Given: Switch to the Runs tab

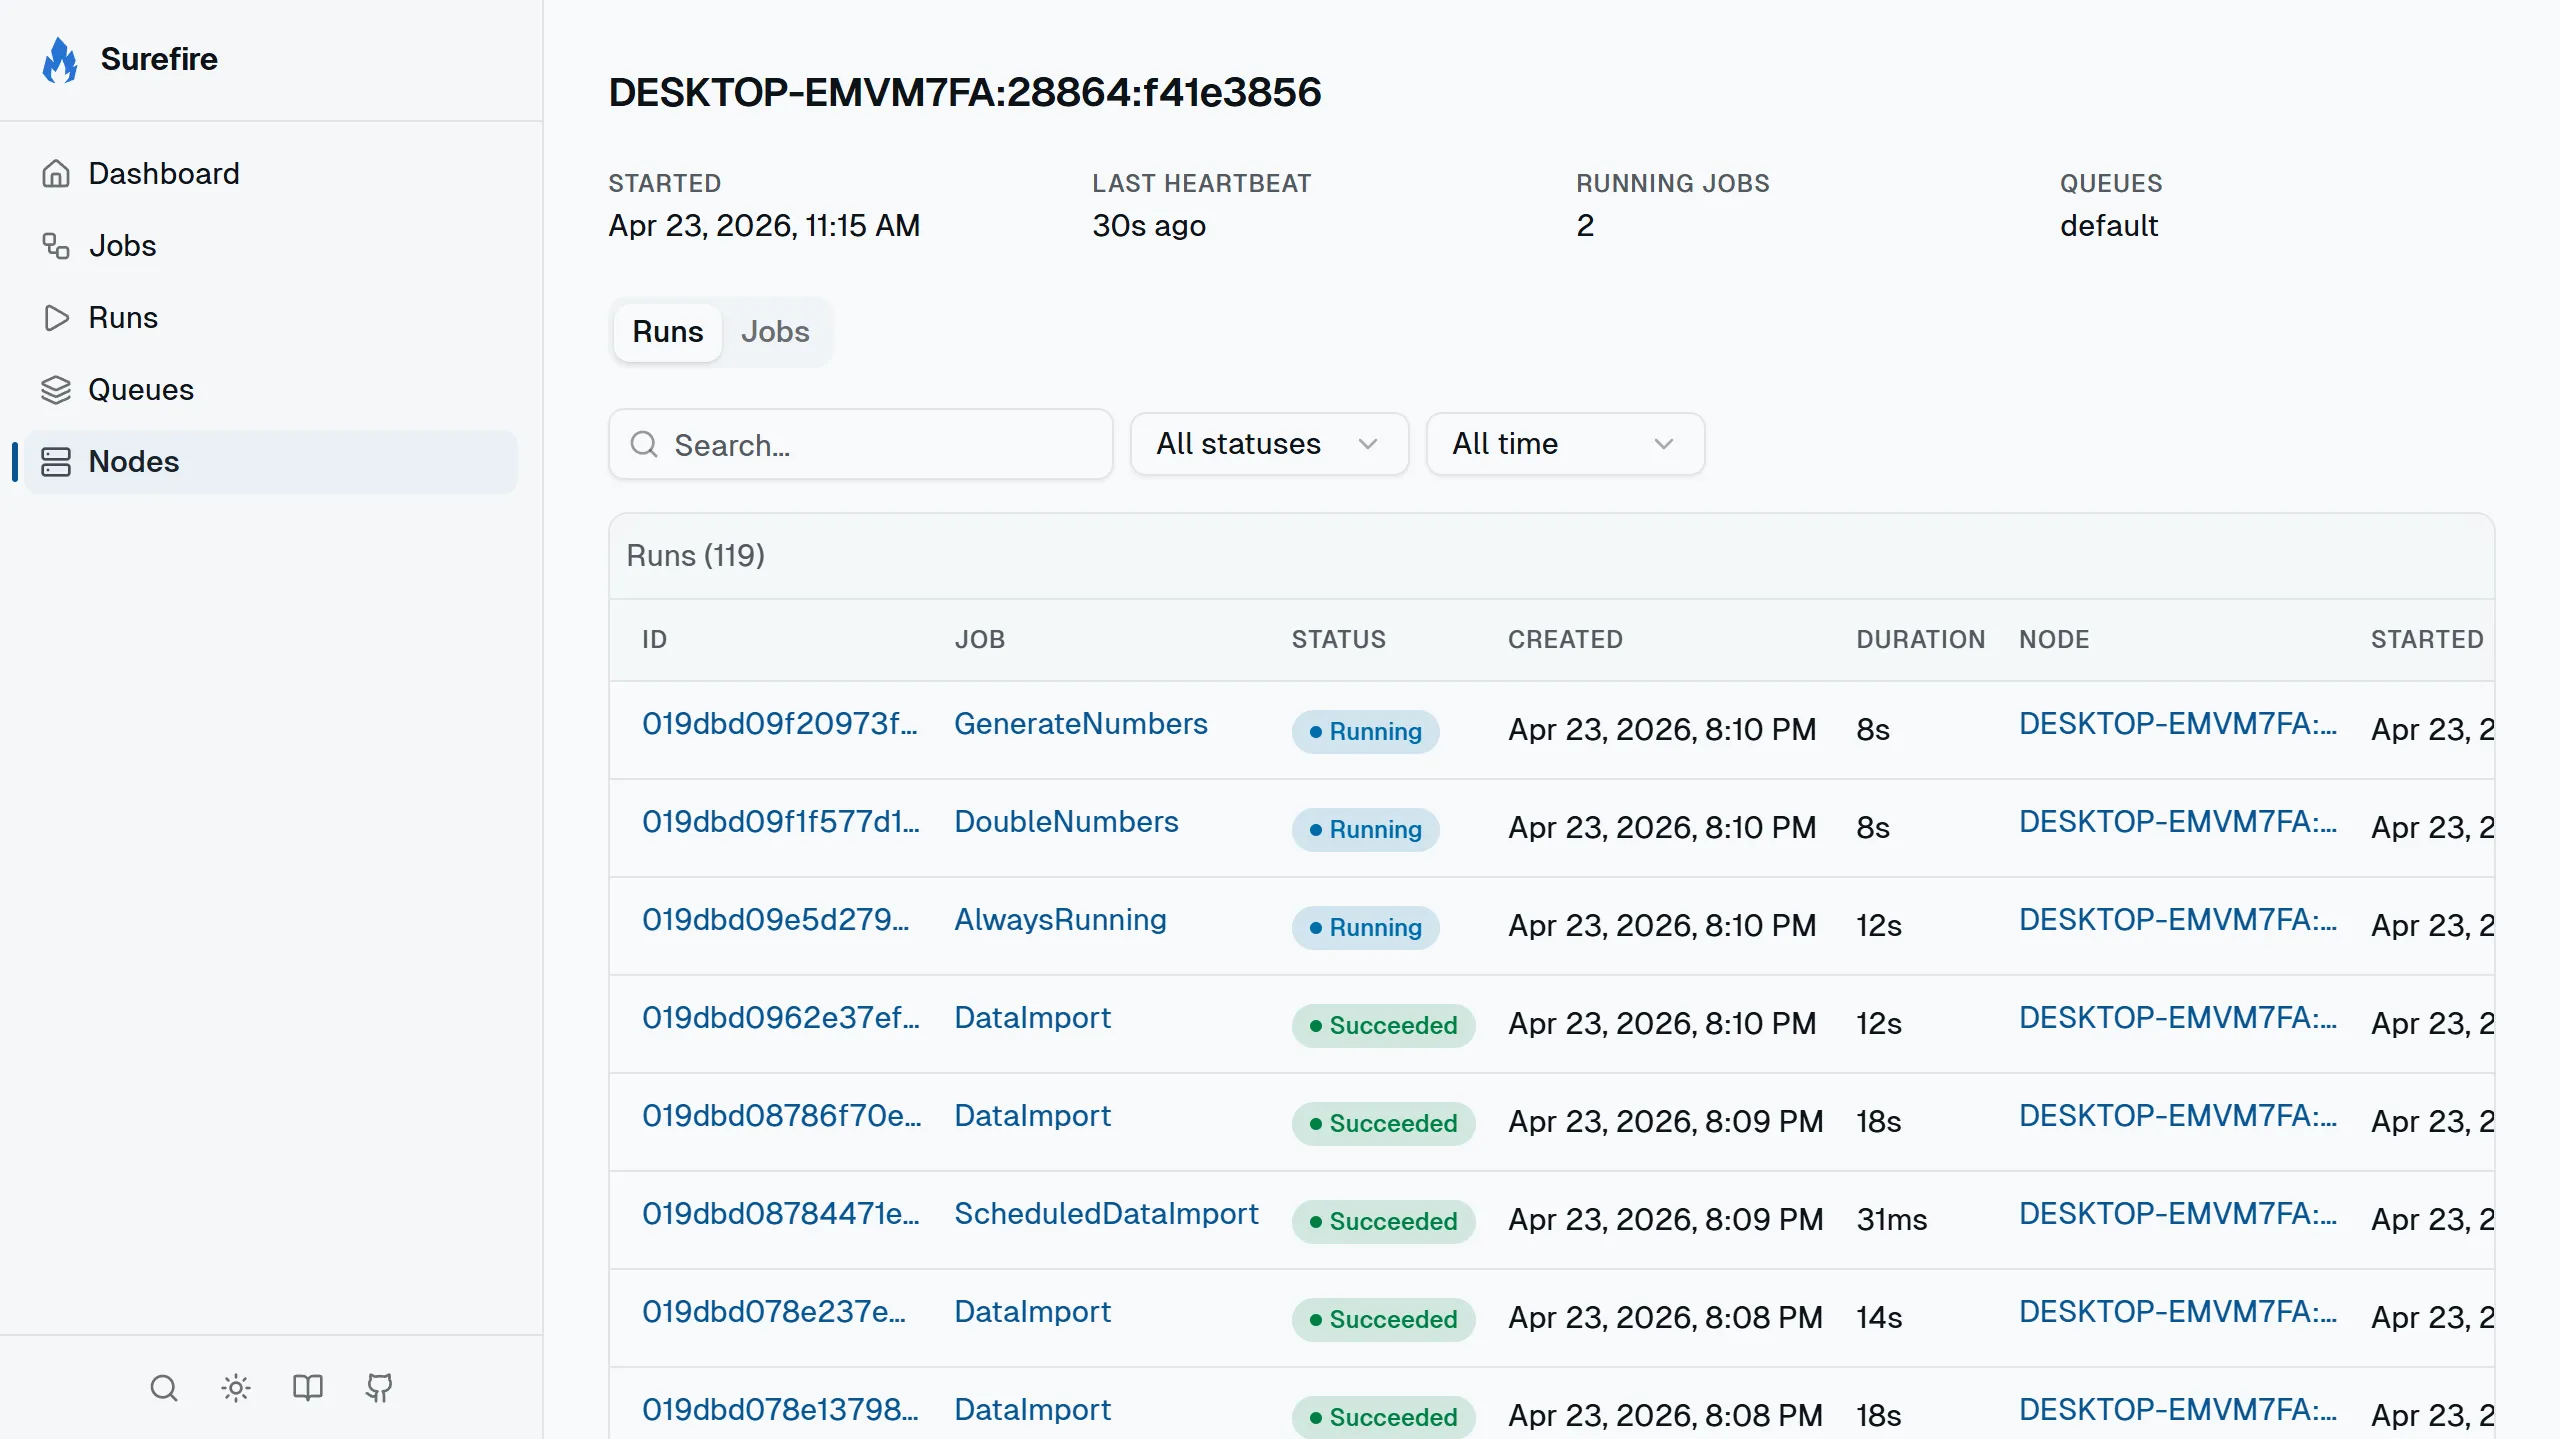Looking at the screenshot, I should 668,332.
